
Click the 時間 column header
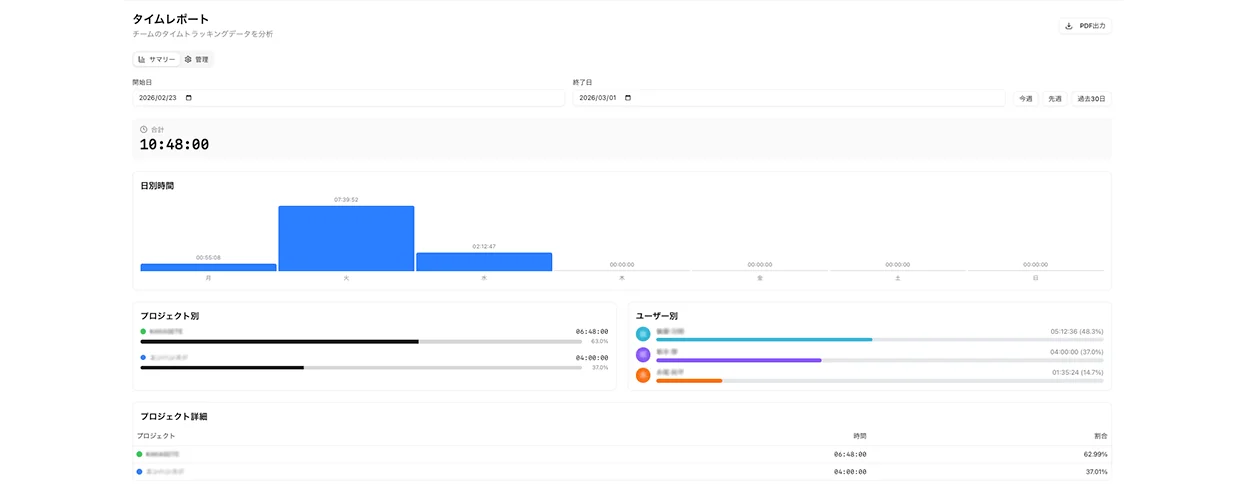coord(860,436)
